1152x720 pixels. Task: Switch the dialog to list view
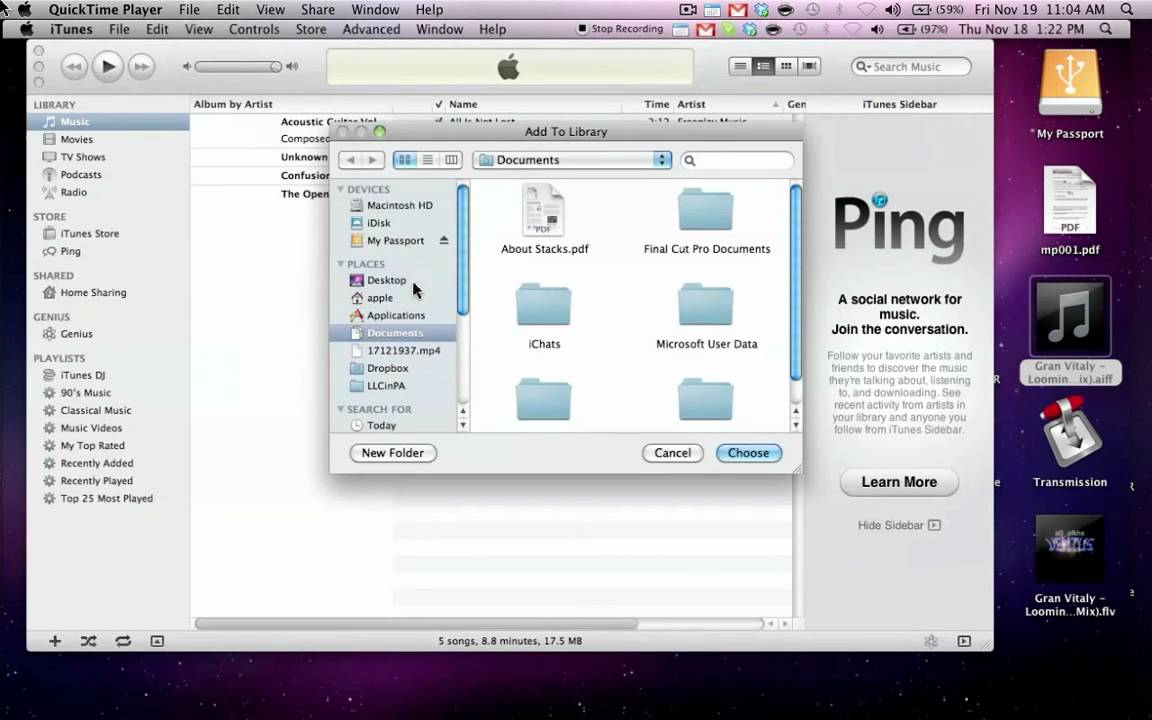click(428, 160)
